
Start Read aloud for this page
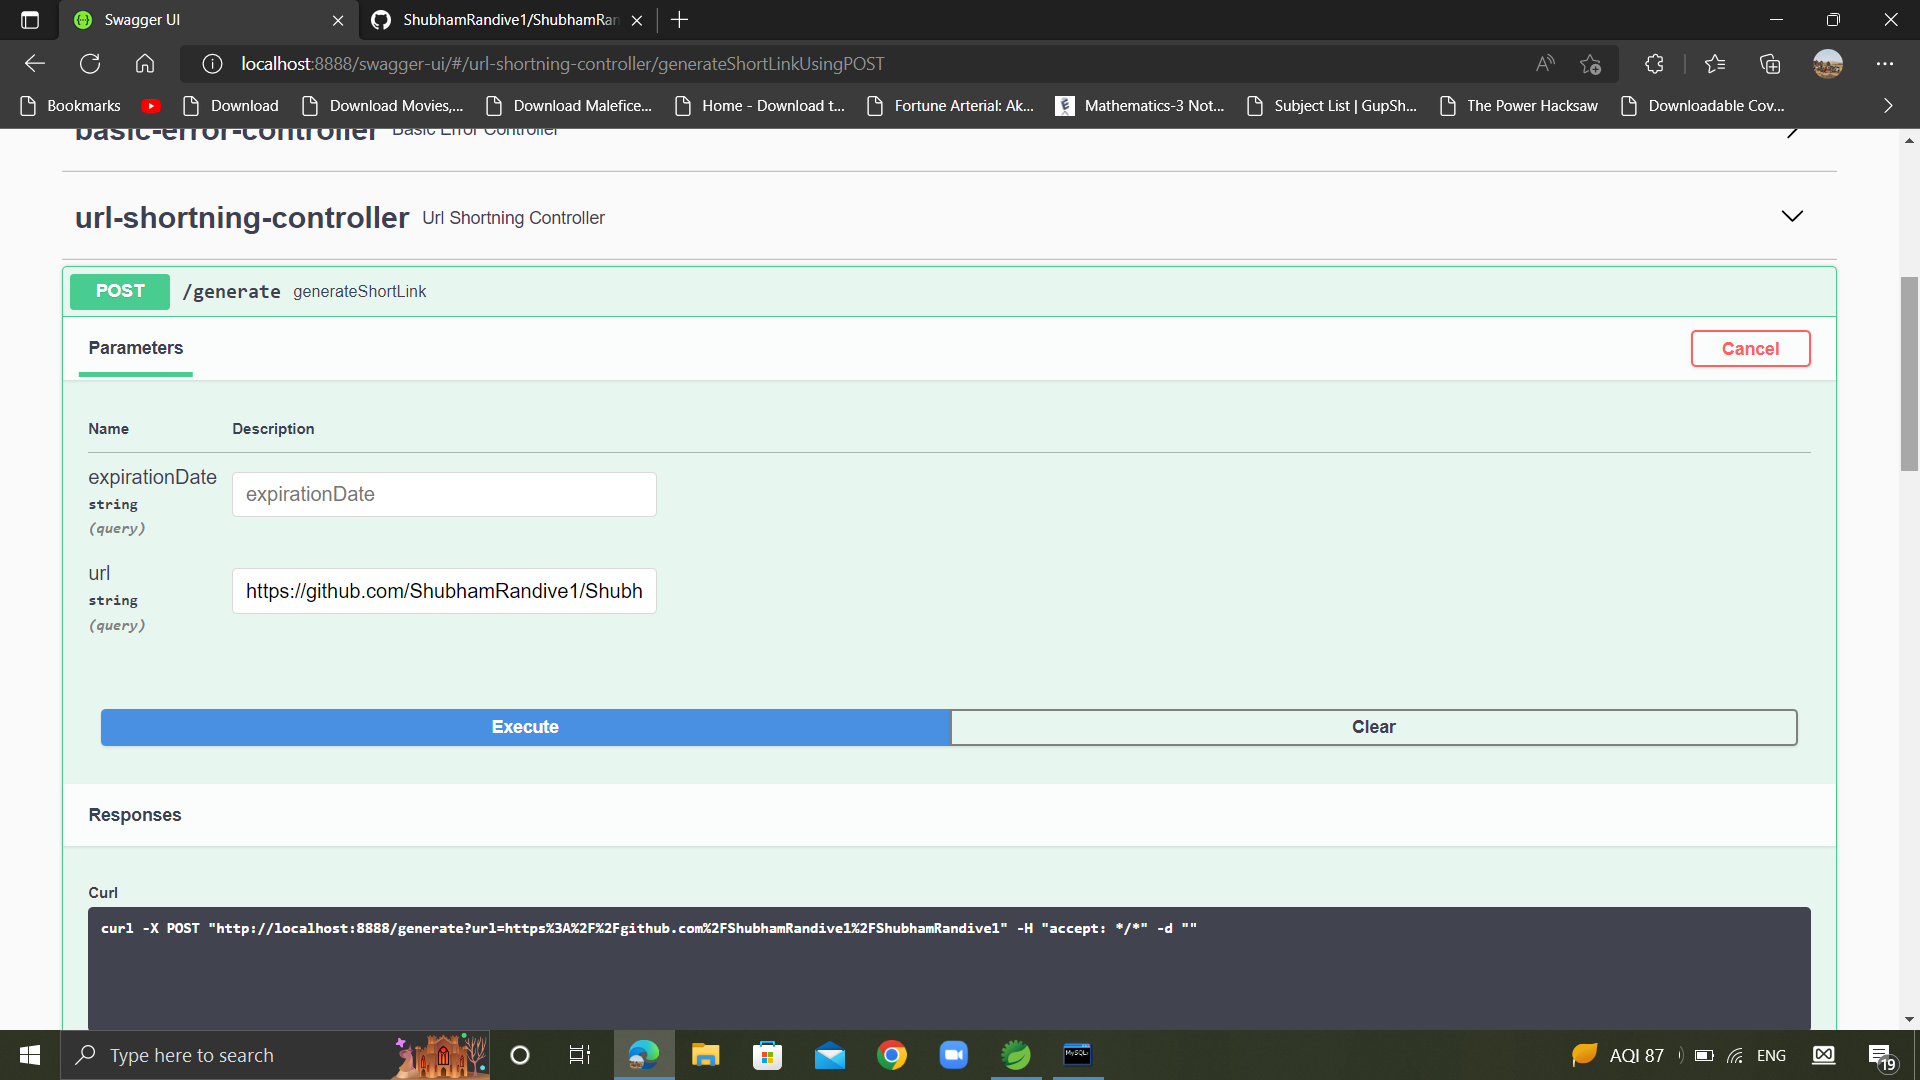1544,63
